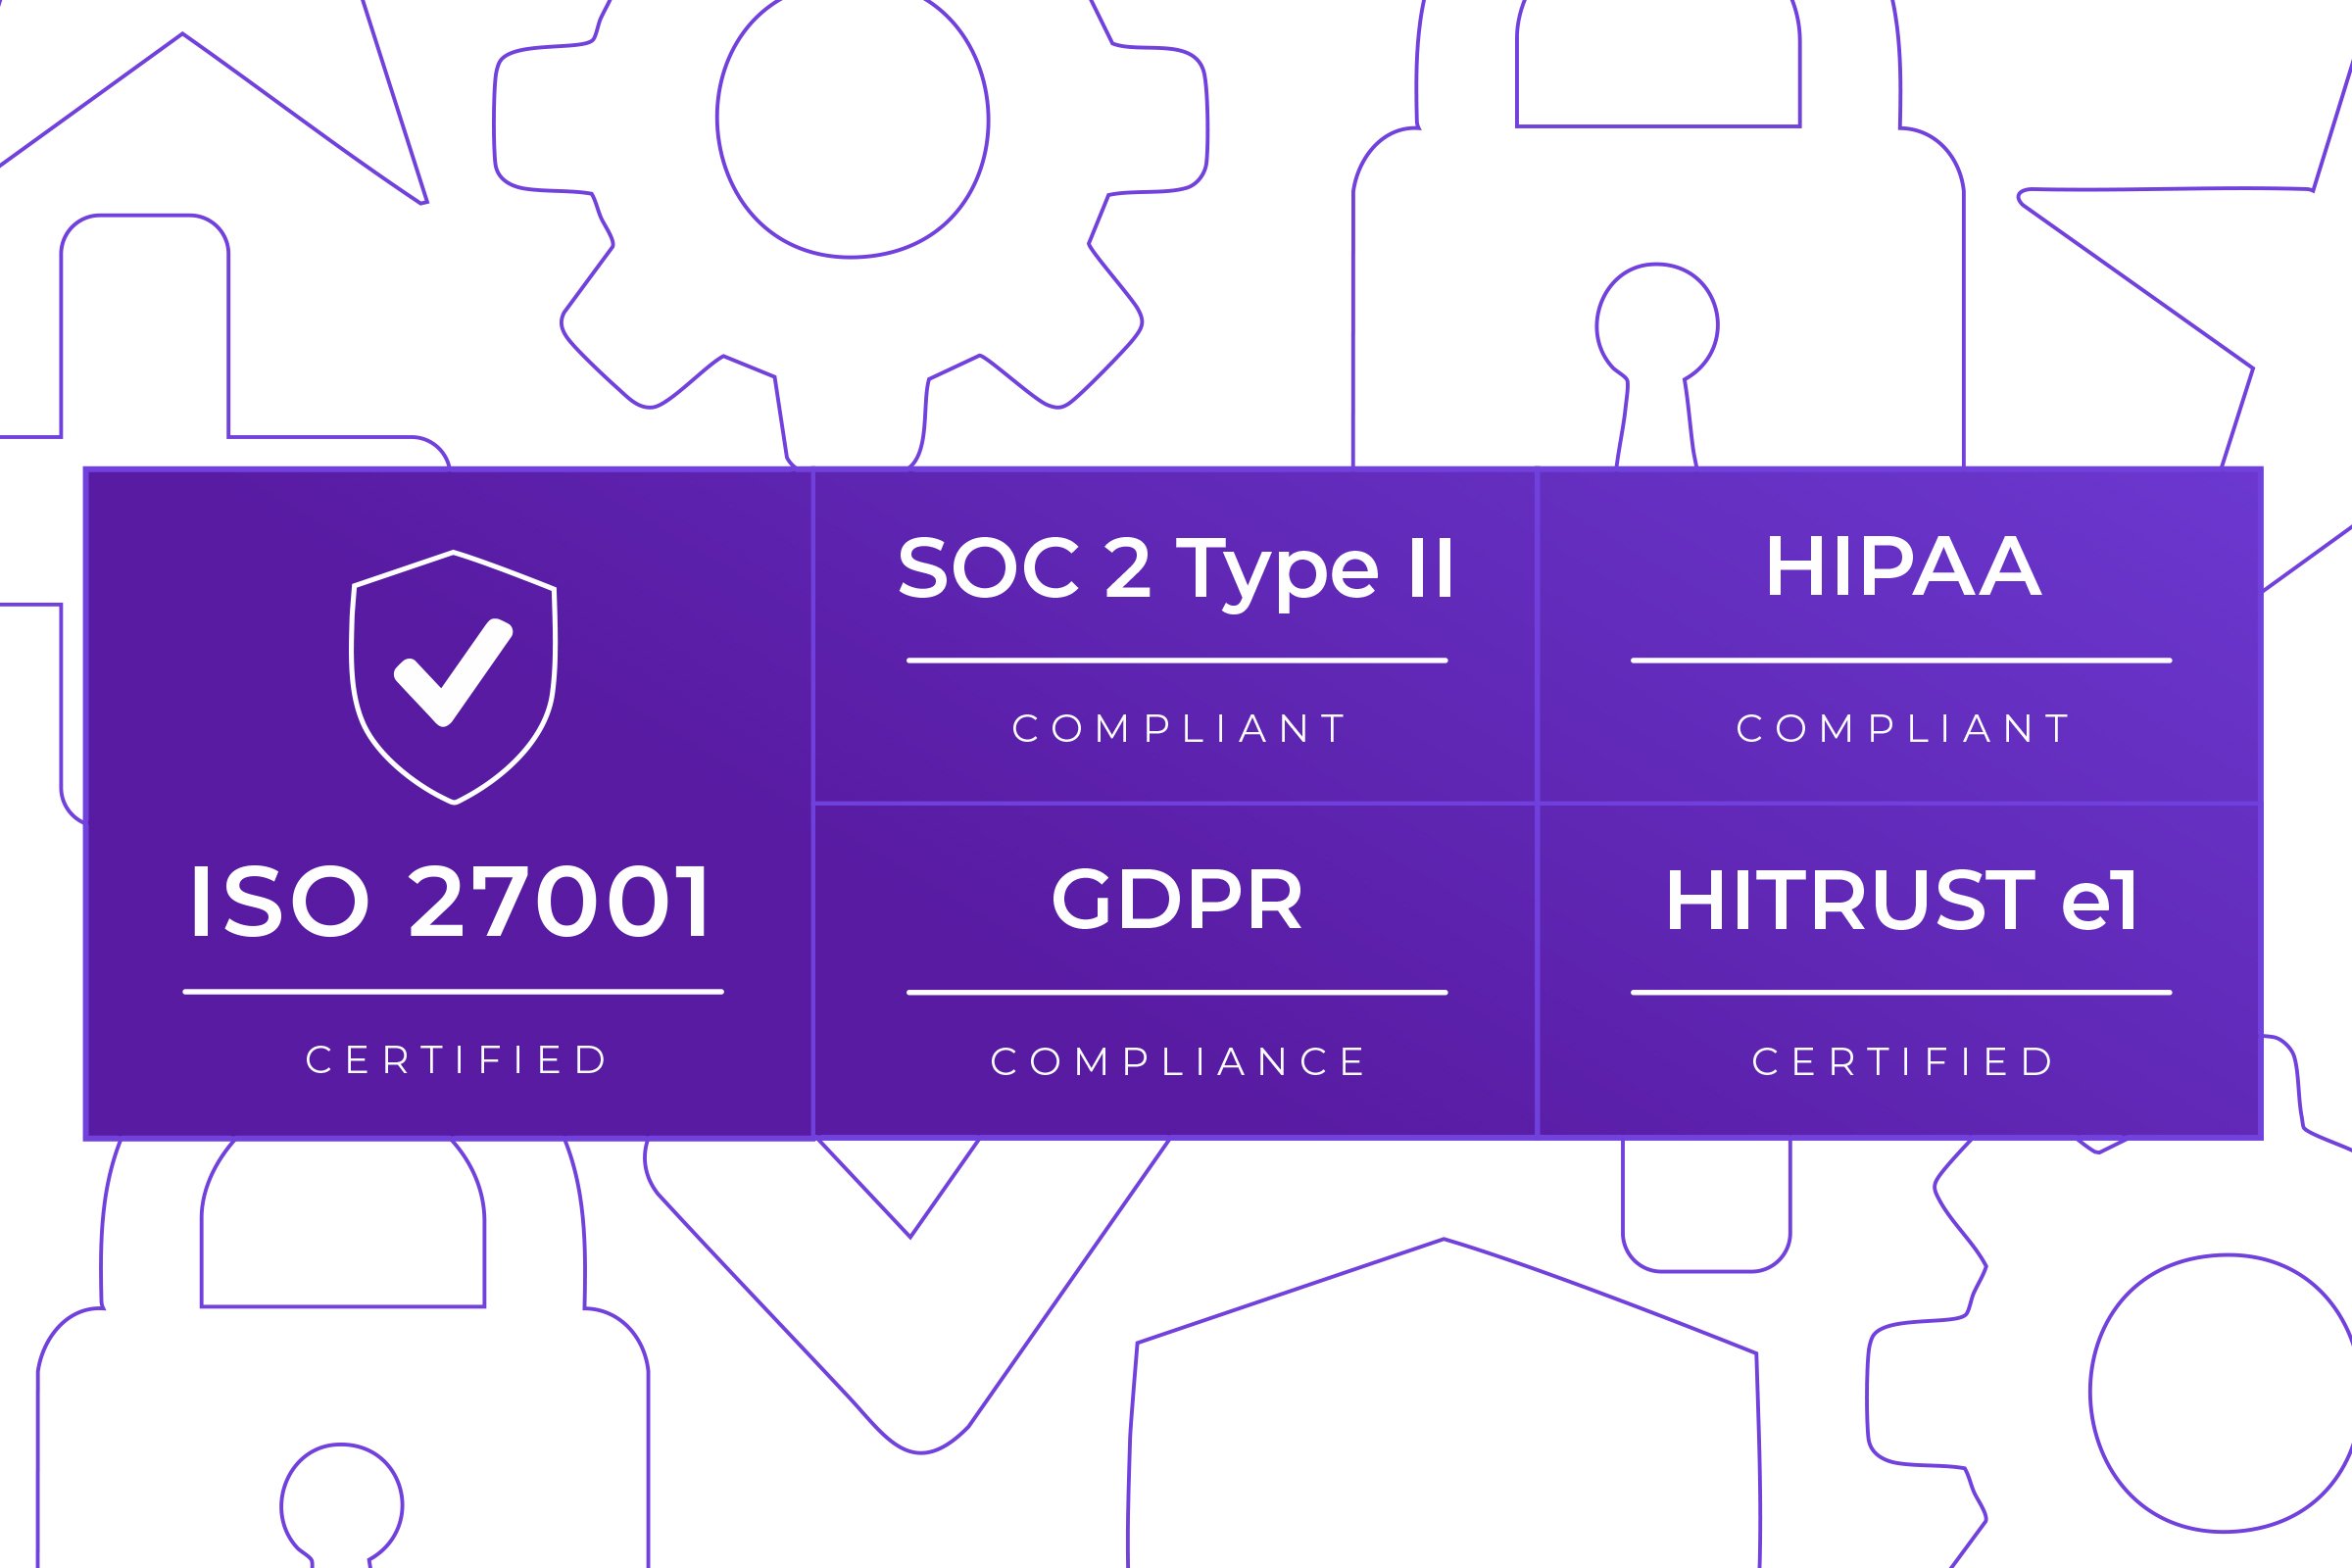2352x1568 pixels.
Task: Click the divider line beneath ISO 27001
Action: pyautogui.click(x=453, y=992)
